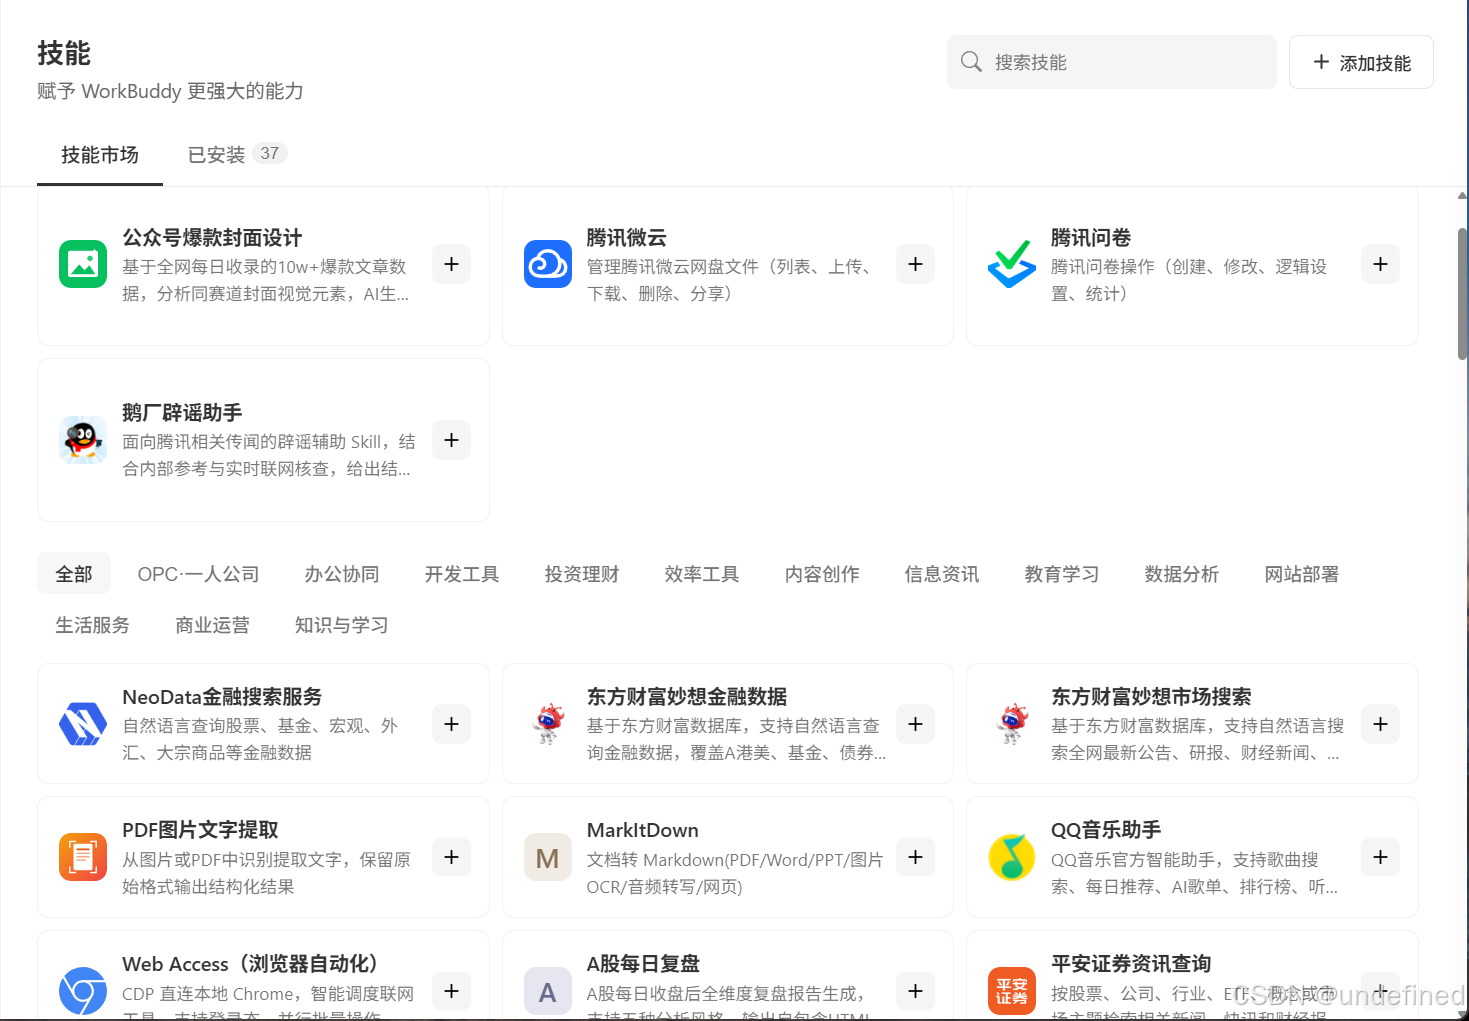The image size is (1469, 1021).
Task: Filter by 信息资讯 category
Action: click(x=942, y=574)
